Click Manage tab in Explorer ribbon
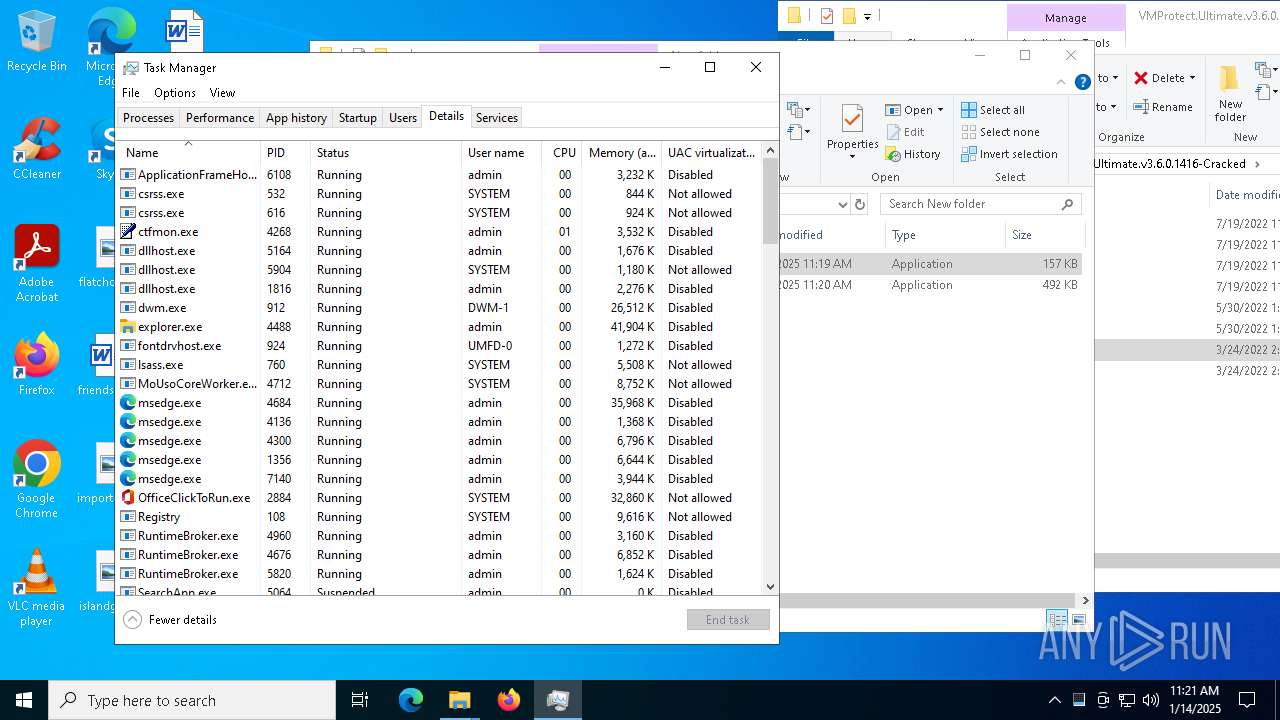Screen dimensions: 1280x720 [x=1065, y=18]
